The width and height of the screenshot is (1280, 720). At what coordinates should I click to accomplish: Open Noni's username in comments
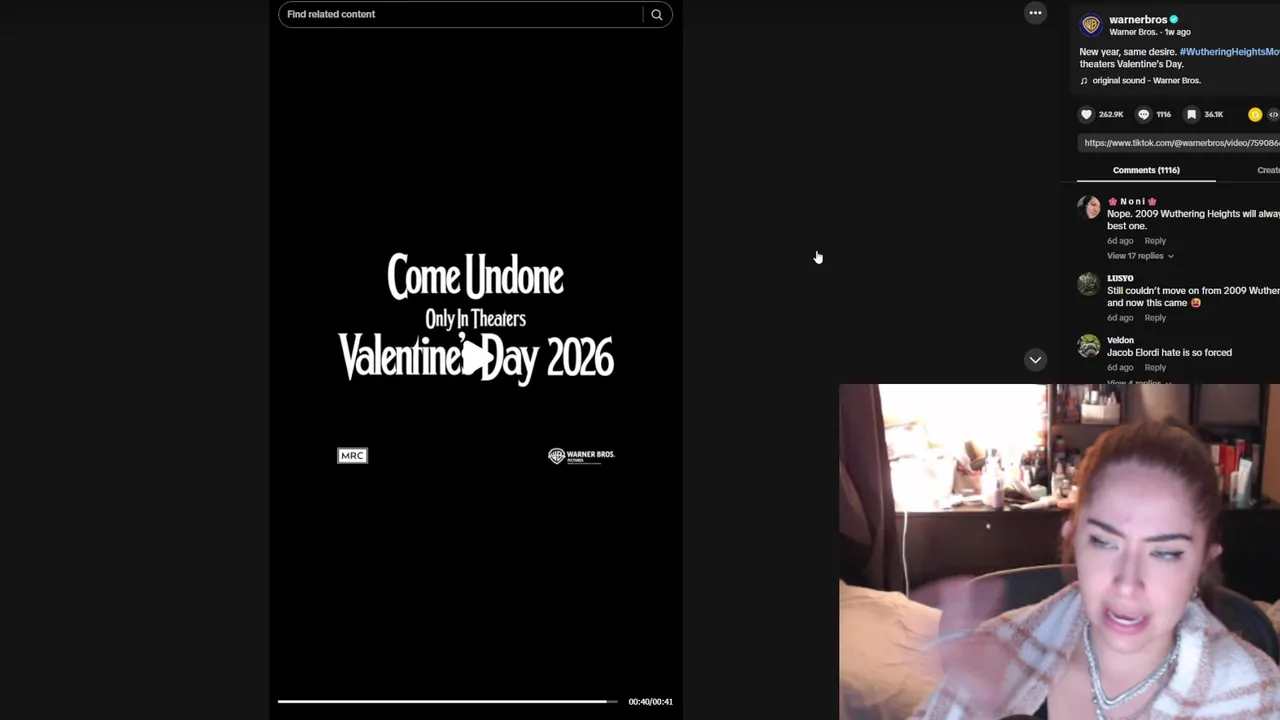(1132, 201)
